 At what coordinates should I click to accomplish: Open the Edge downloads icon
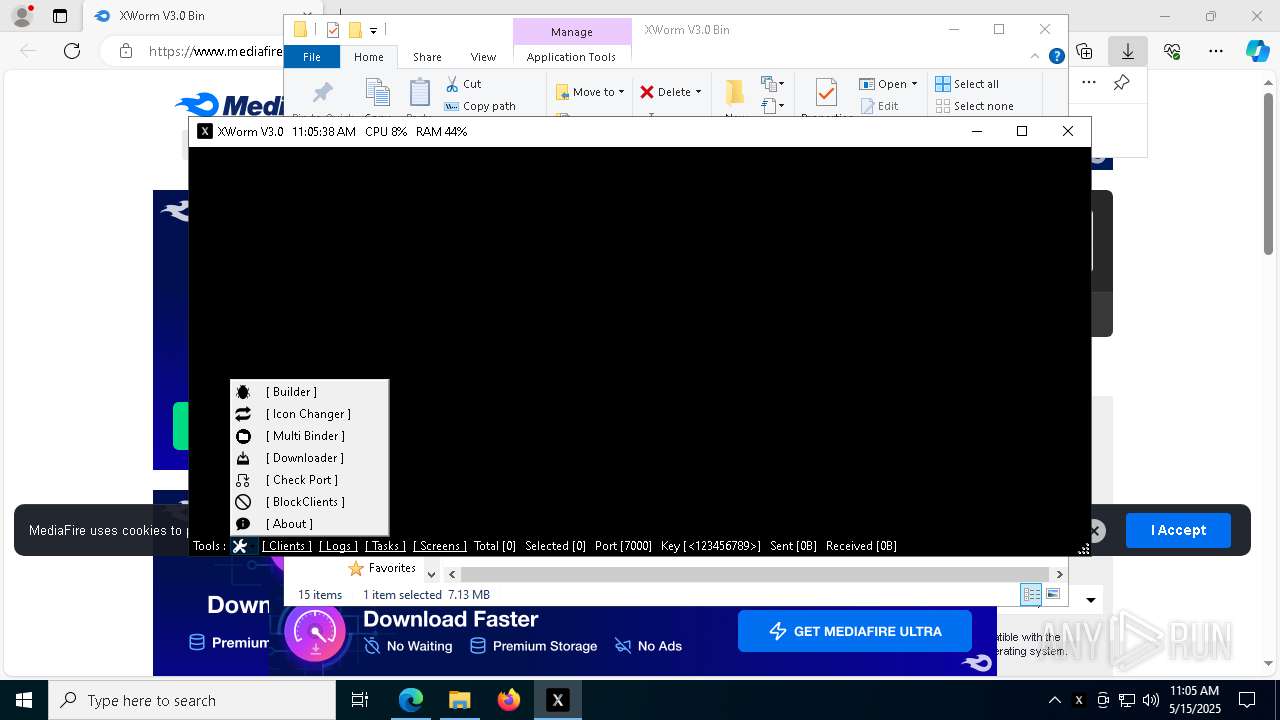[1128, 51]
